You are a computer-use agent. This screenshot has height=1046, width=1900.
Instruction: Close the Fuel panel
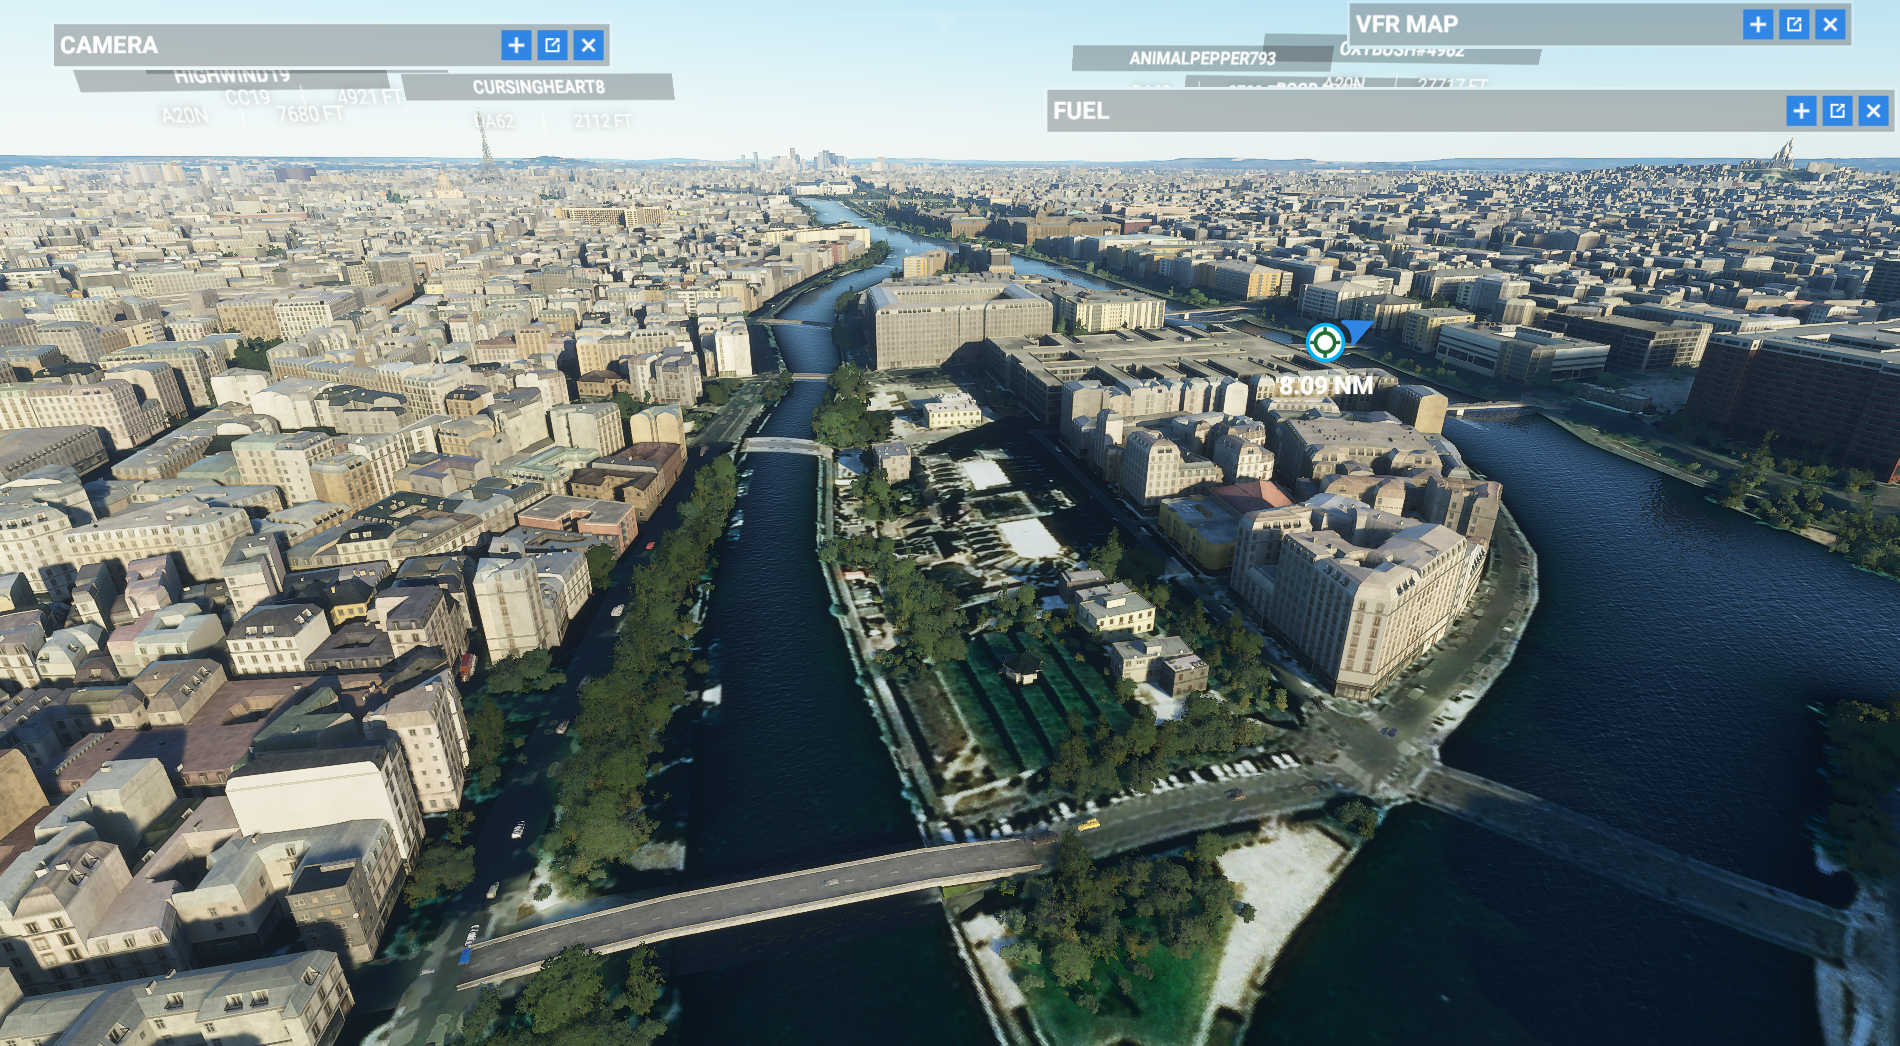click(x=1873, y=111)
